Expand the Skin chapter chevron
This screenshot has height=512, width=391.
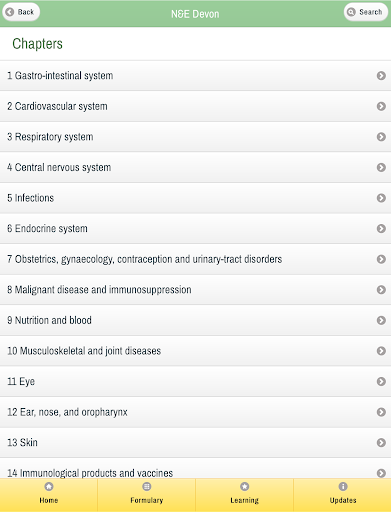click(x=381, y=442)
